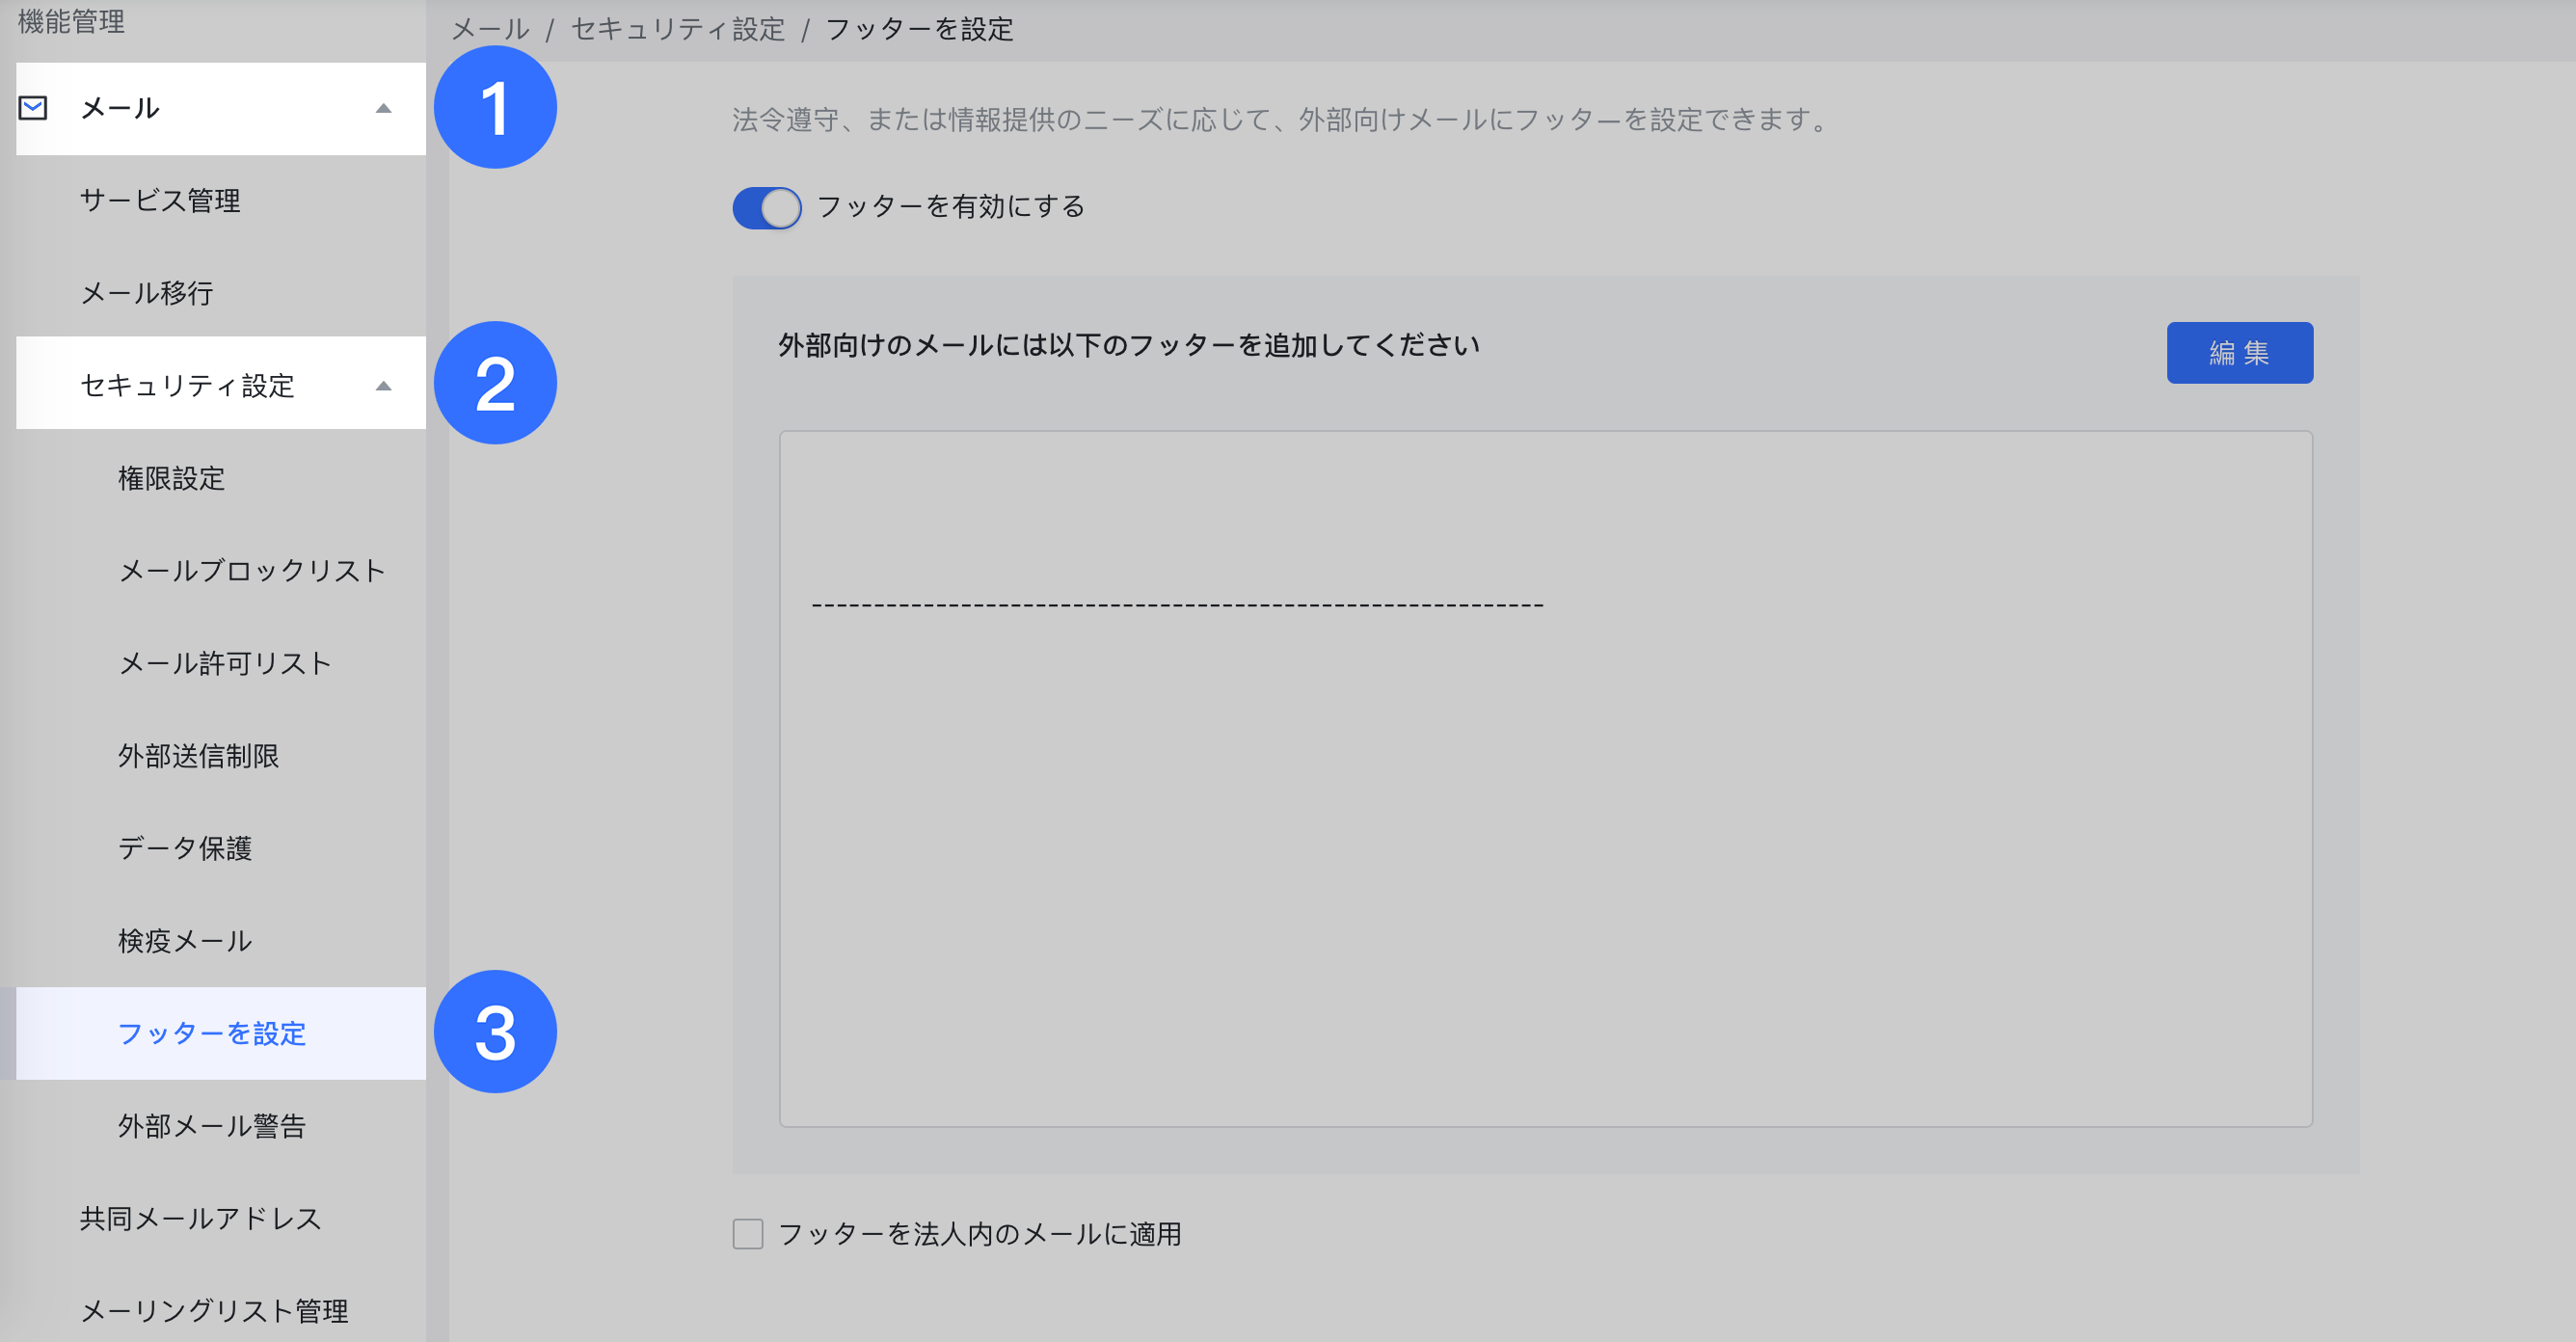
Task: Collapse the セキュリティ設定 submenu arrow
Action: click(383, 386)
